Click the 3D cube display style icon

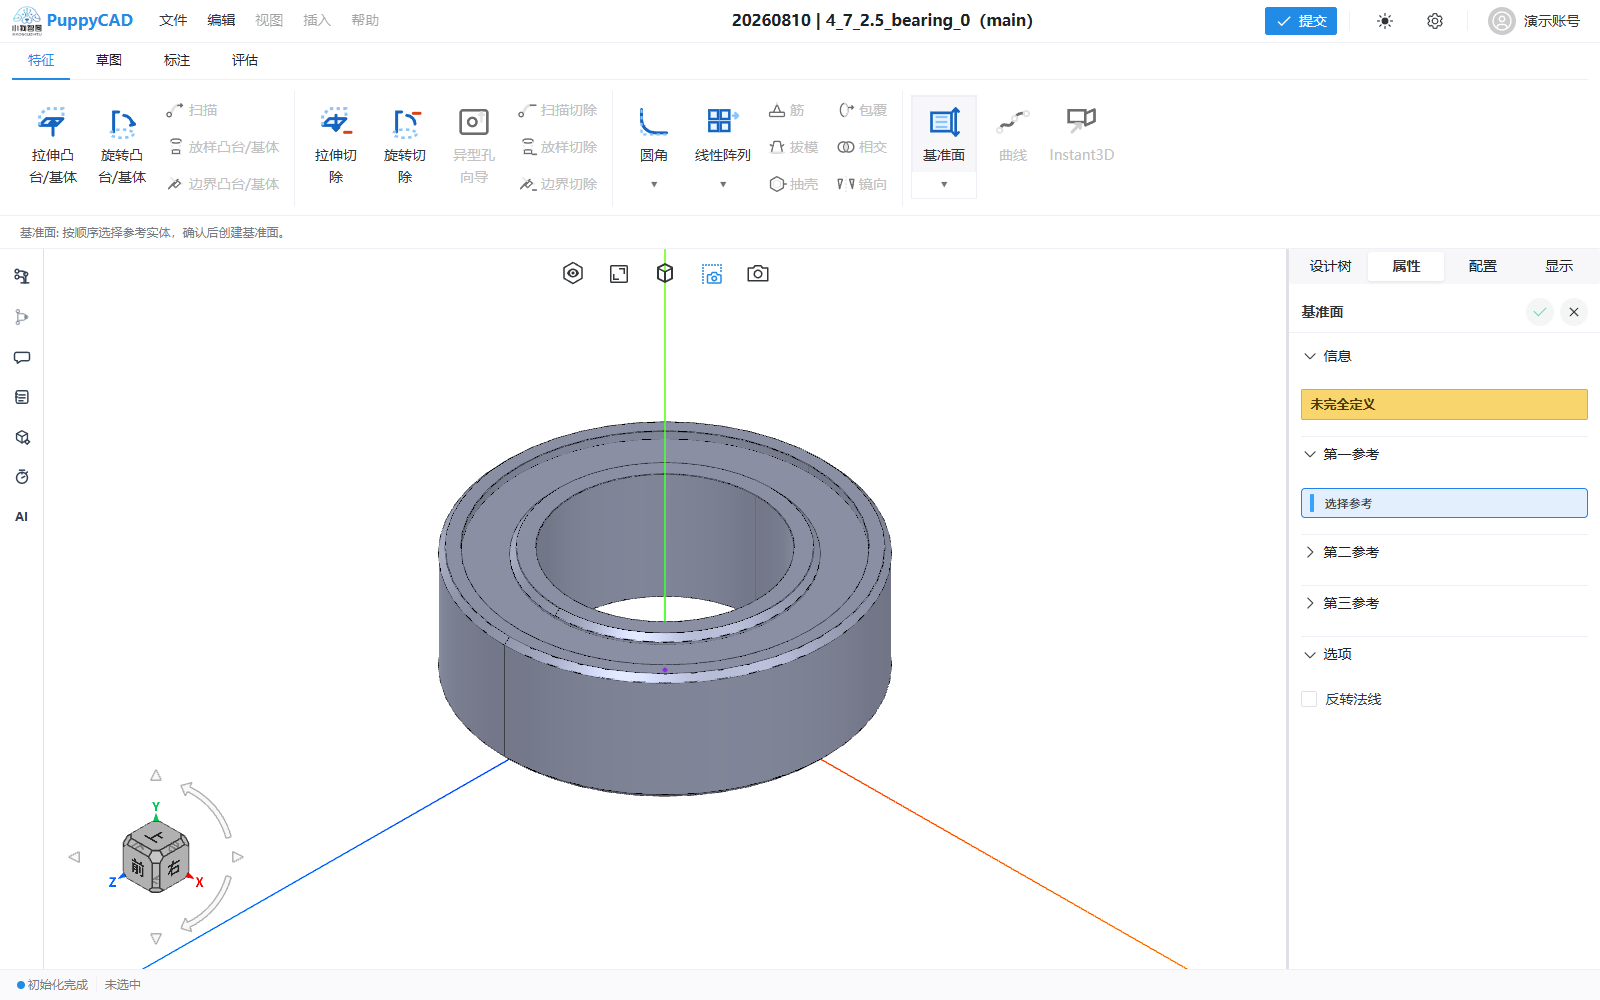[665, 274]
